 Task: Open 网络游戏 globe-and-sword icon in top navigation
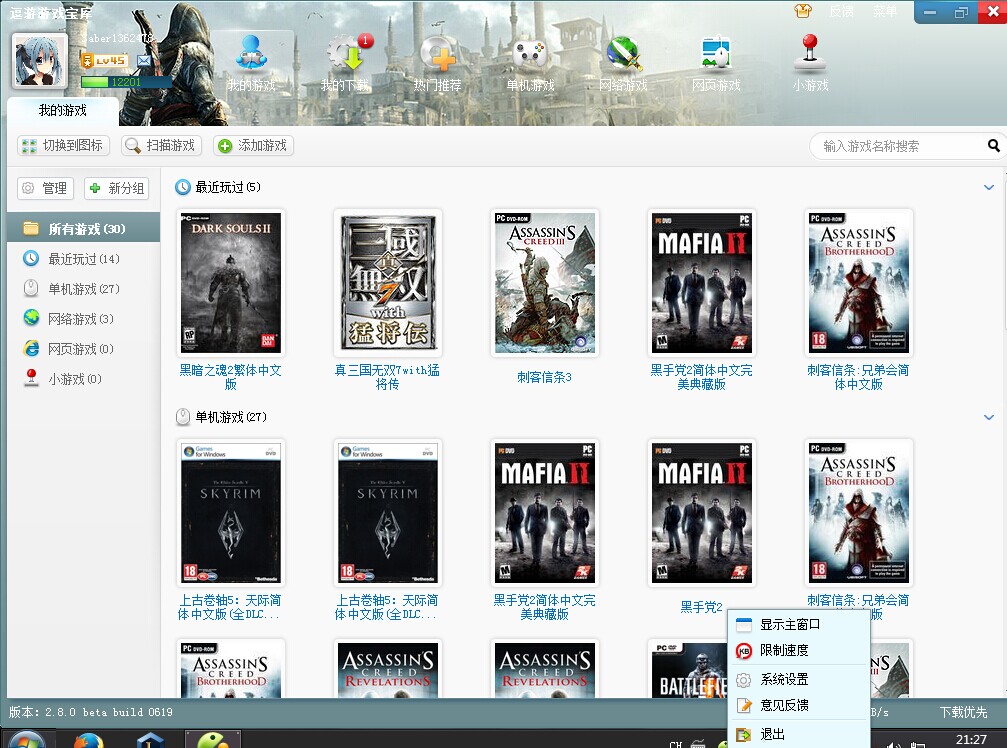click(x=623, y=63)
